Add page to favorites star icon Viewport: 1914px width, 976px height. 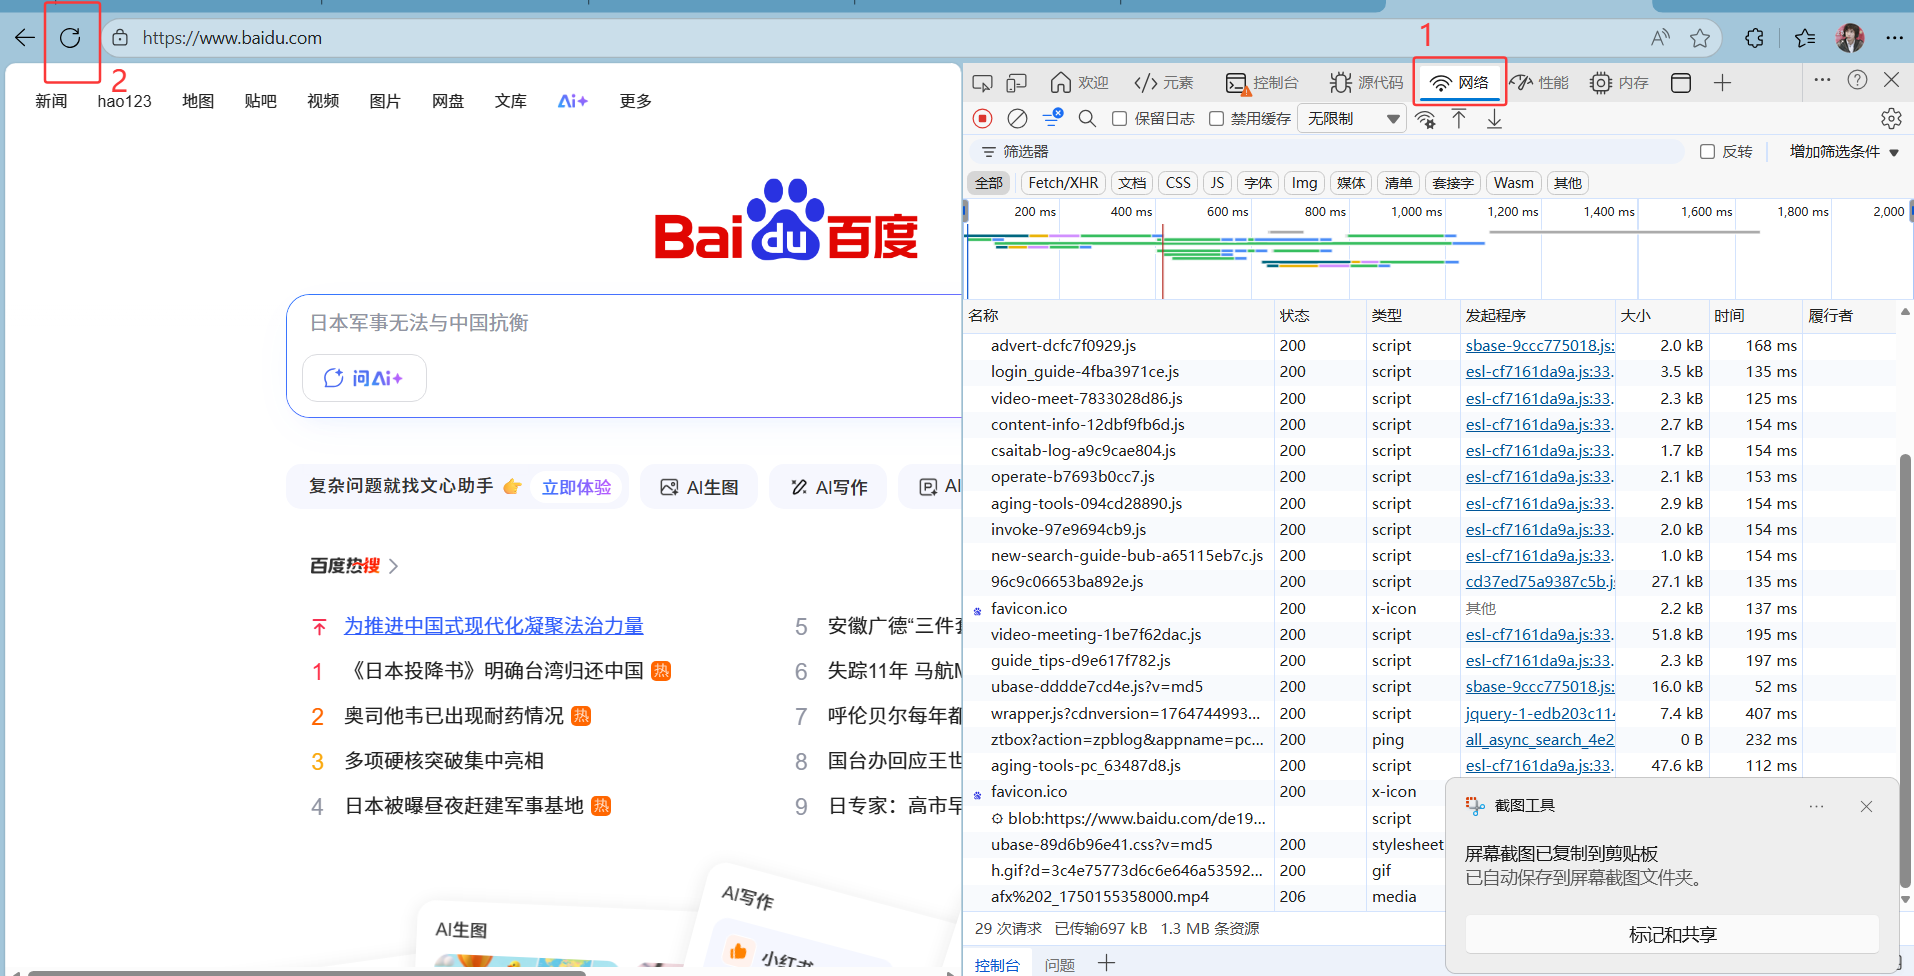click(x=1700, y=38)
